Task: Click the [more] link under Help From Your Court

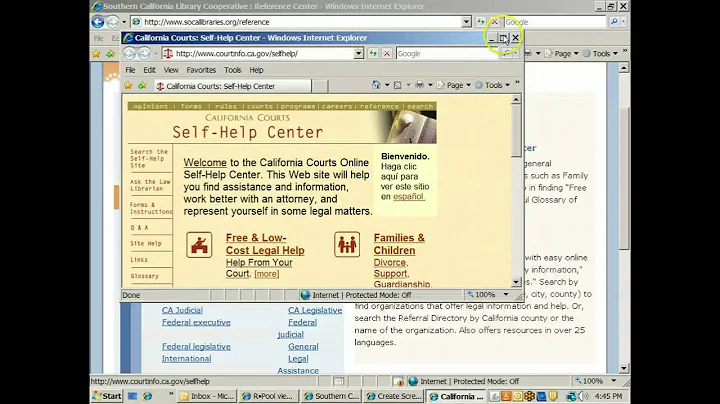Action: click(x=266, y=274)
